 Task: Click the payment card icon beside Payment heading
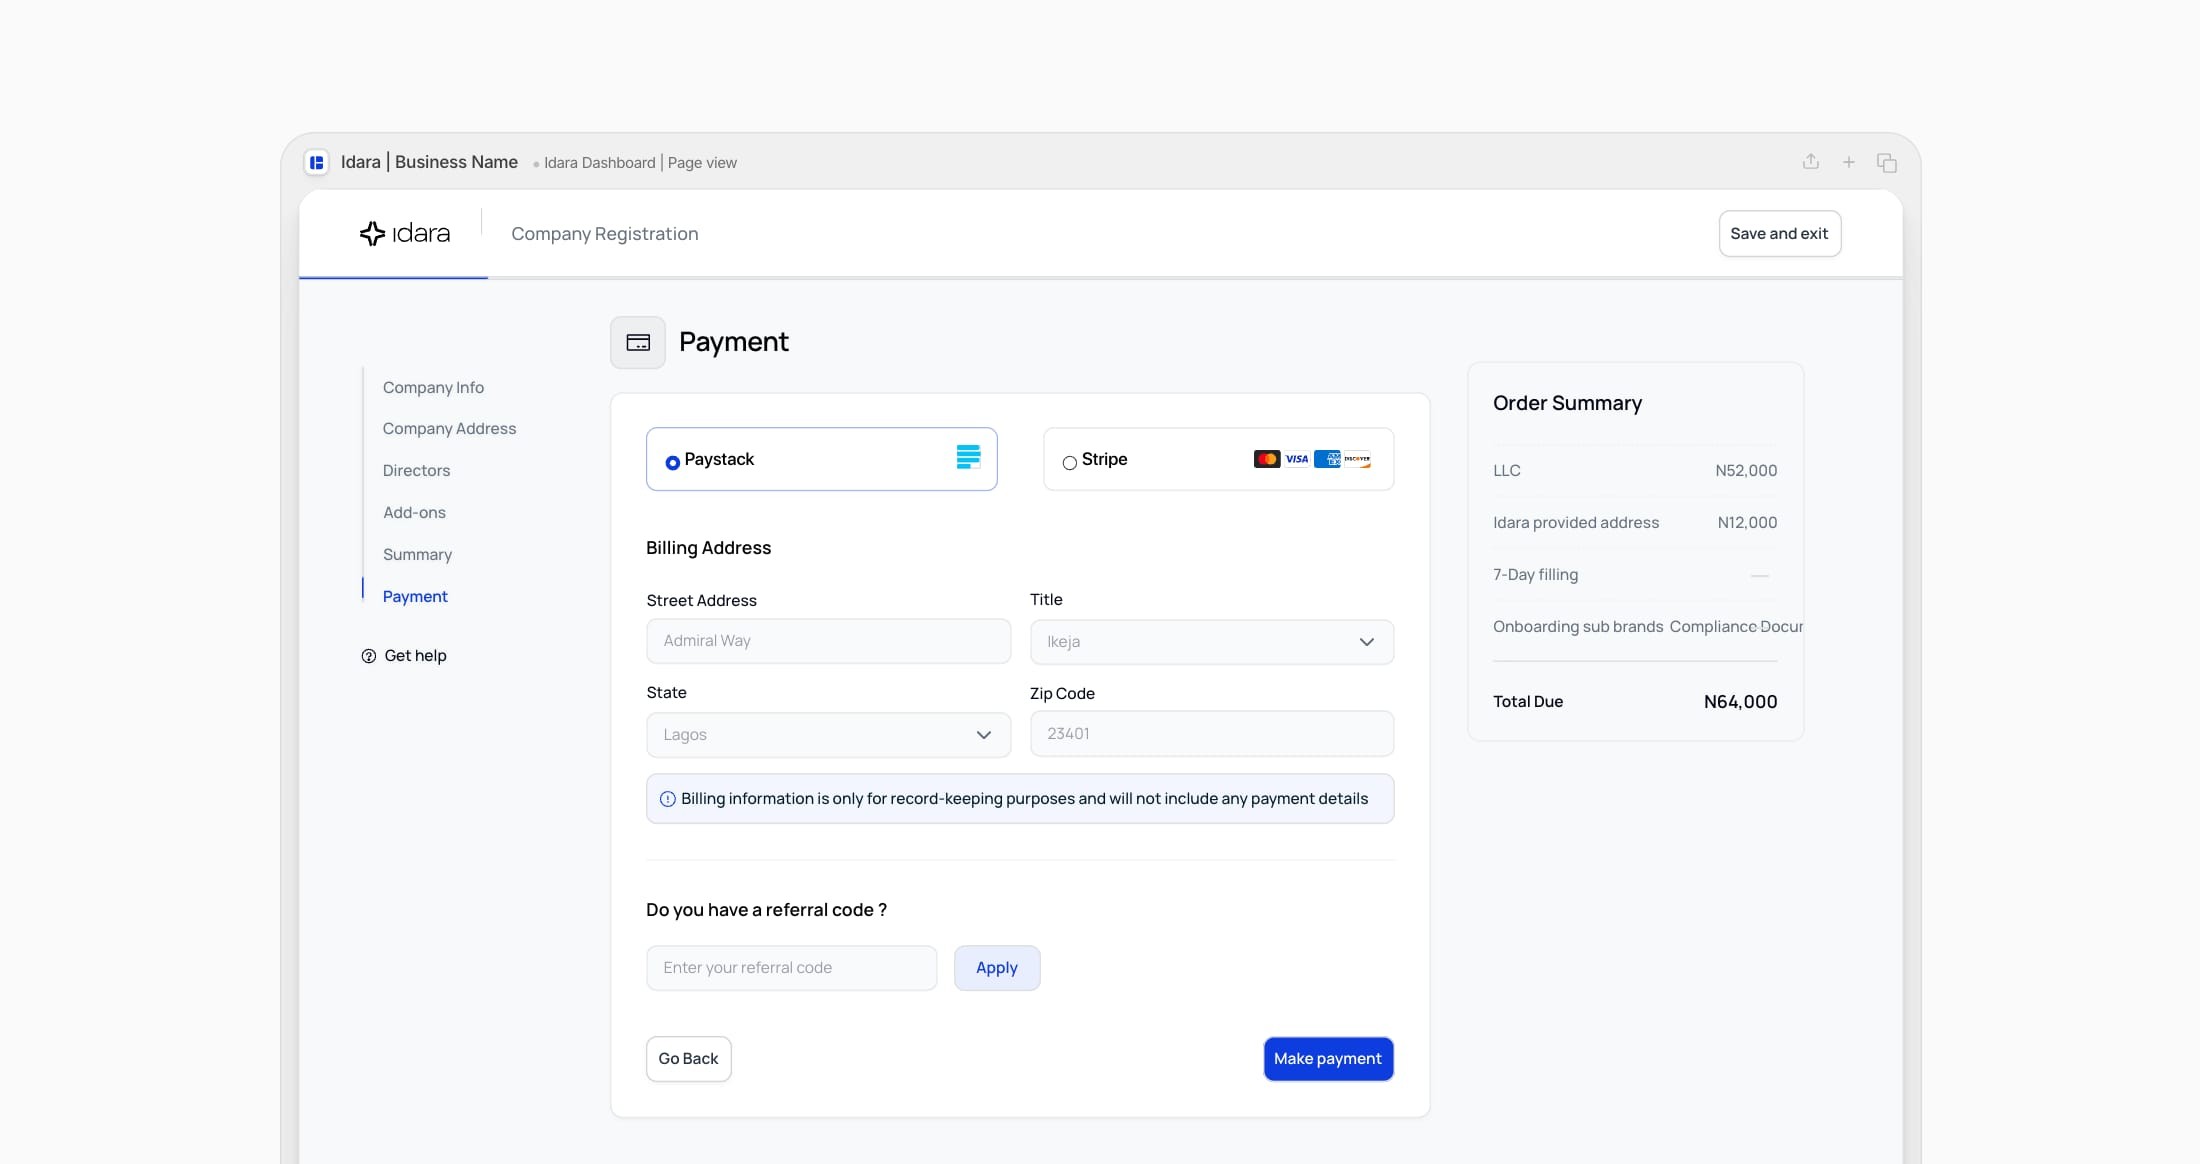(x=638, y=342)
